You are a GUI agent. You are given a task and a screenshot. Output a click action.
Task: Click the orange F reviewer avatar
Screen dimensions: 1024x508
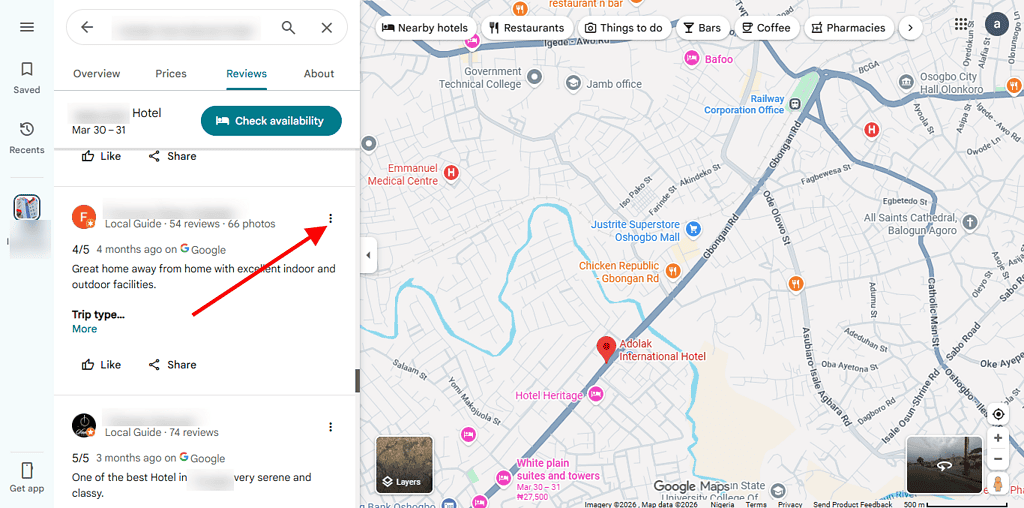pos(84,217)
